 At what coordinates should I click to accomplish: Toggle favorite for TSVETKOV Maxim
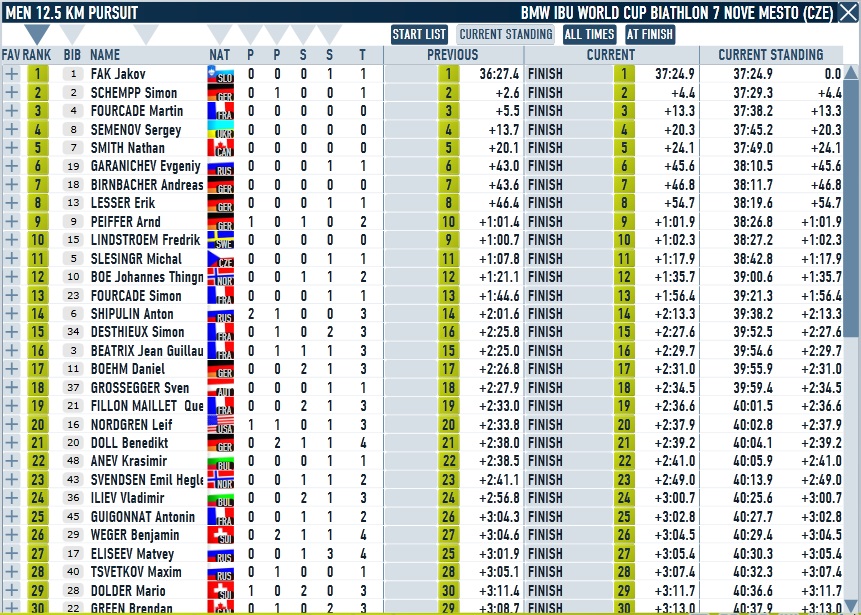coord(12,572)
